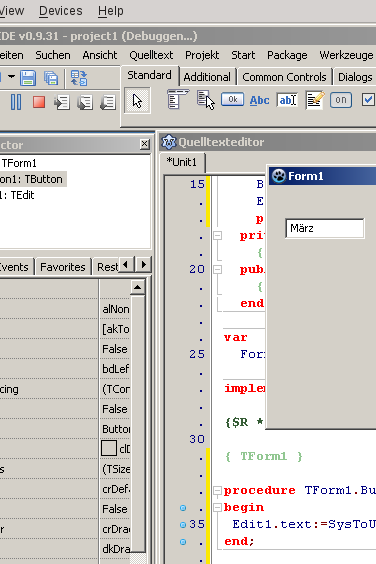Image resolution: width=376 pixels, height=564 pixels.
Task: Pick the TPopupMenu component icon
Action: coord(206,100)
